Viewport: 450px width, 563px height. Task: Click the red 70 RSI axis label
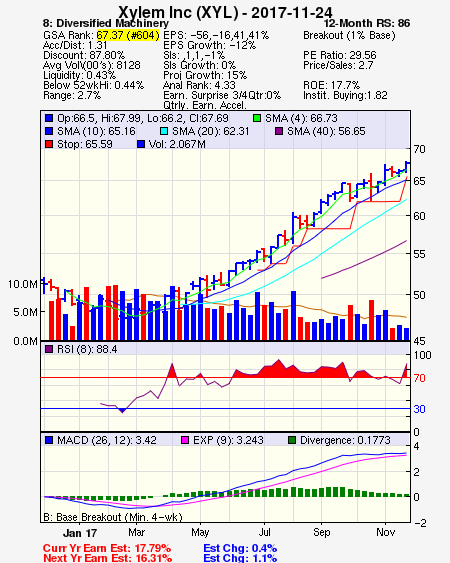[x=419, y=378]
